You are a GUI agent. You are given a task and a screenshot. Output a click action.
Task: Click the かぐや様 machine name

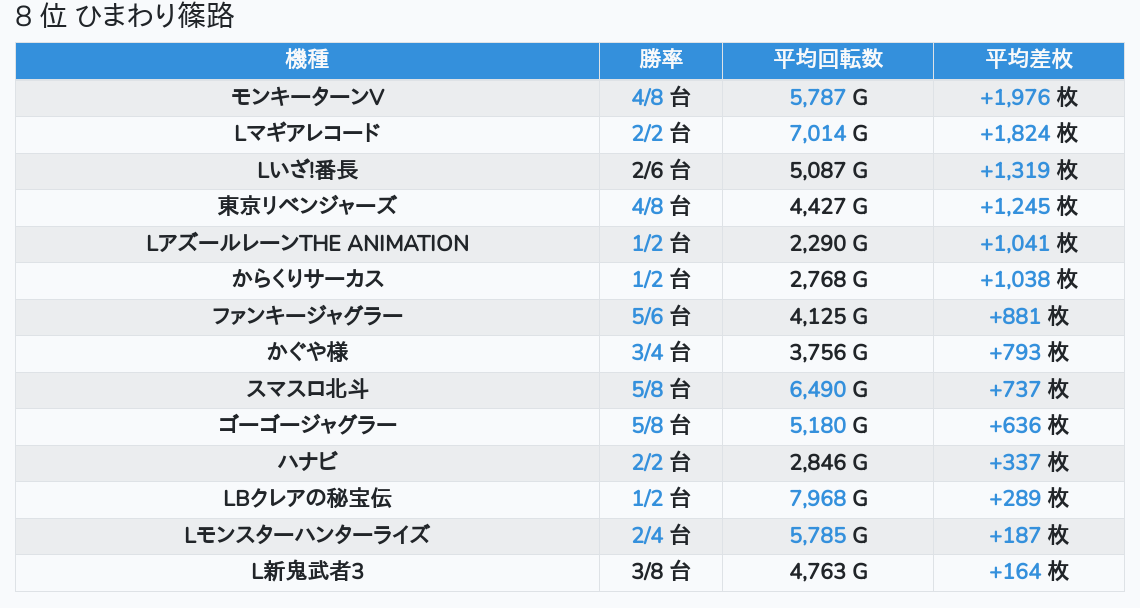click(307, 352)
